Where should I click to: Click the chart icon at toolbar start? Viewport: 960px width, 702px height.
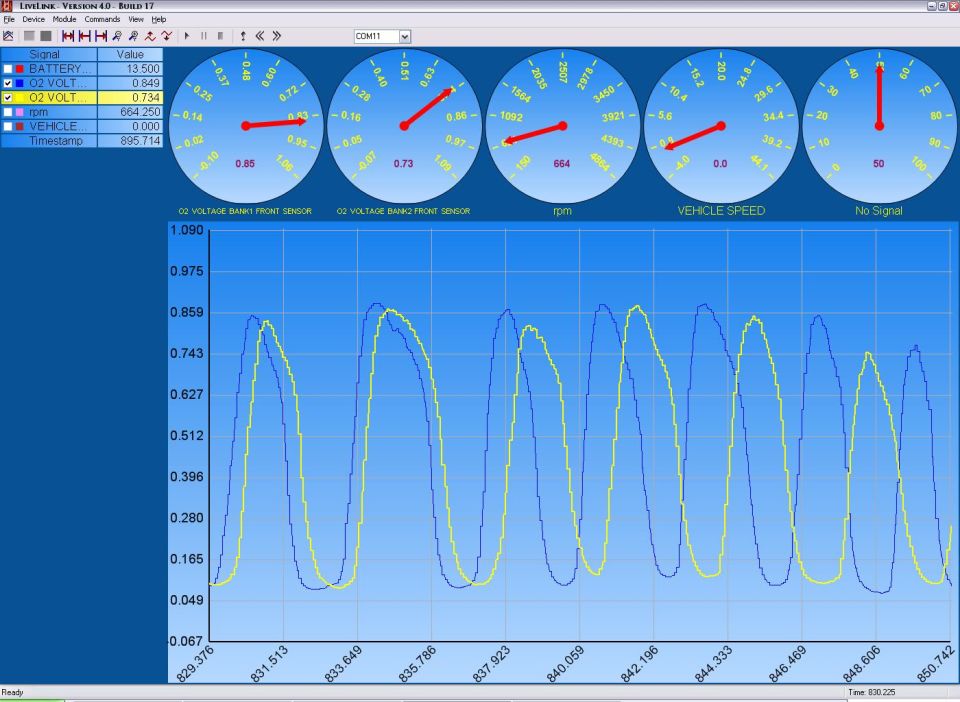click(x=9, y=36)
